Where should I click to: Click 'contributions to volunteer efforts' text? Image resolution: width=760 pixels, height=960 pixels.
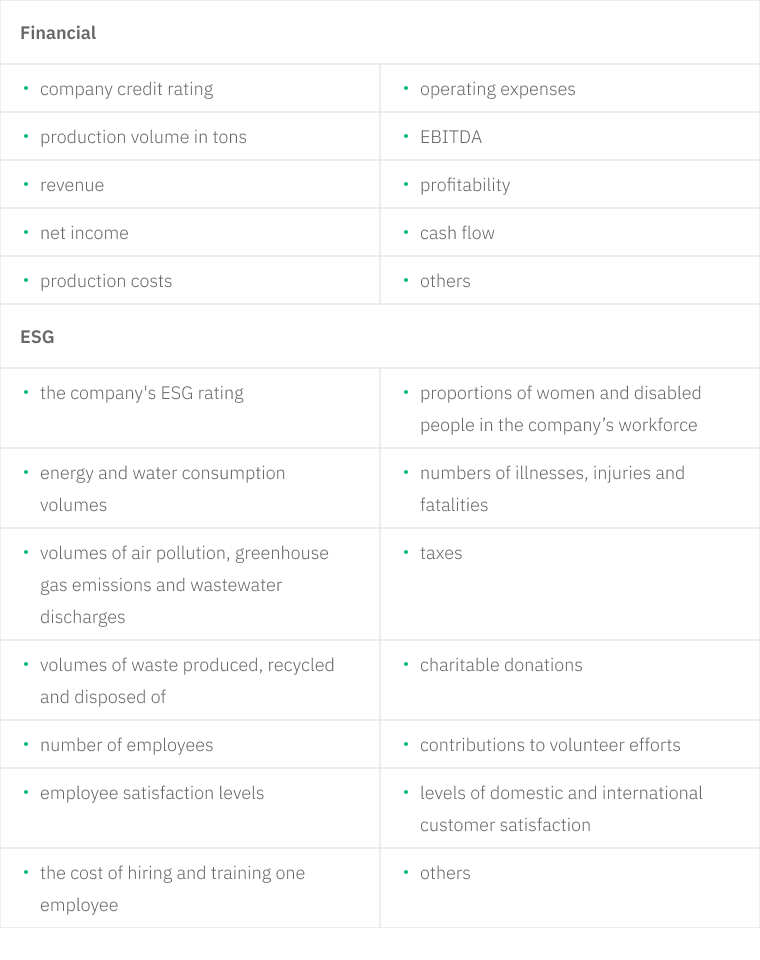point(550,745)
